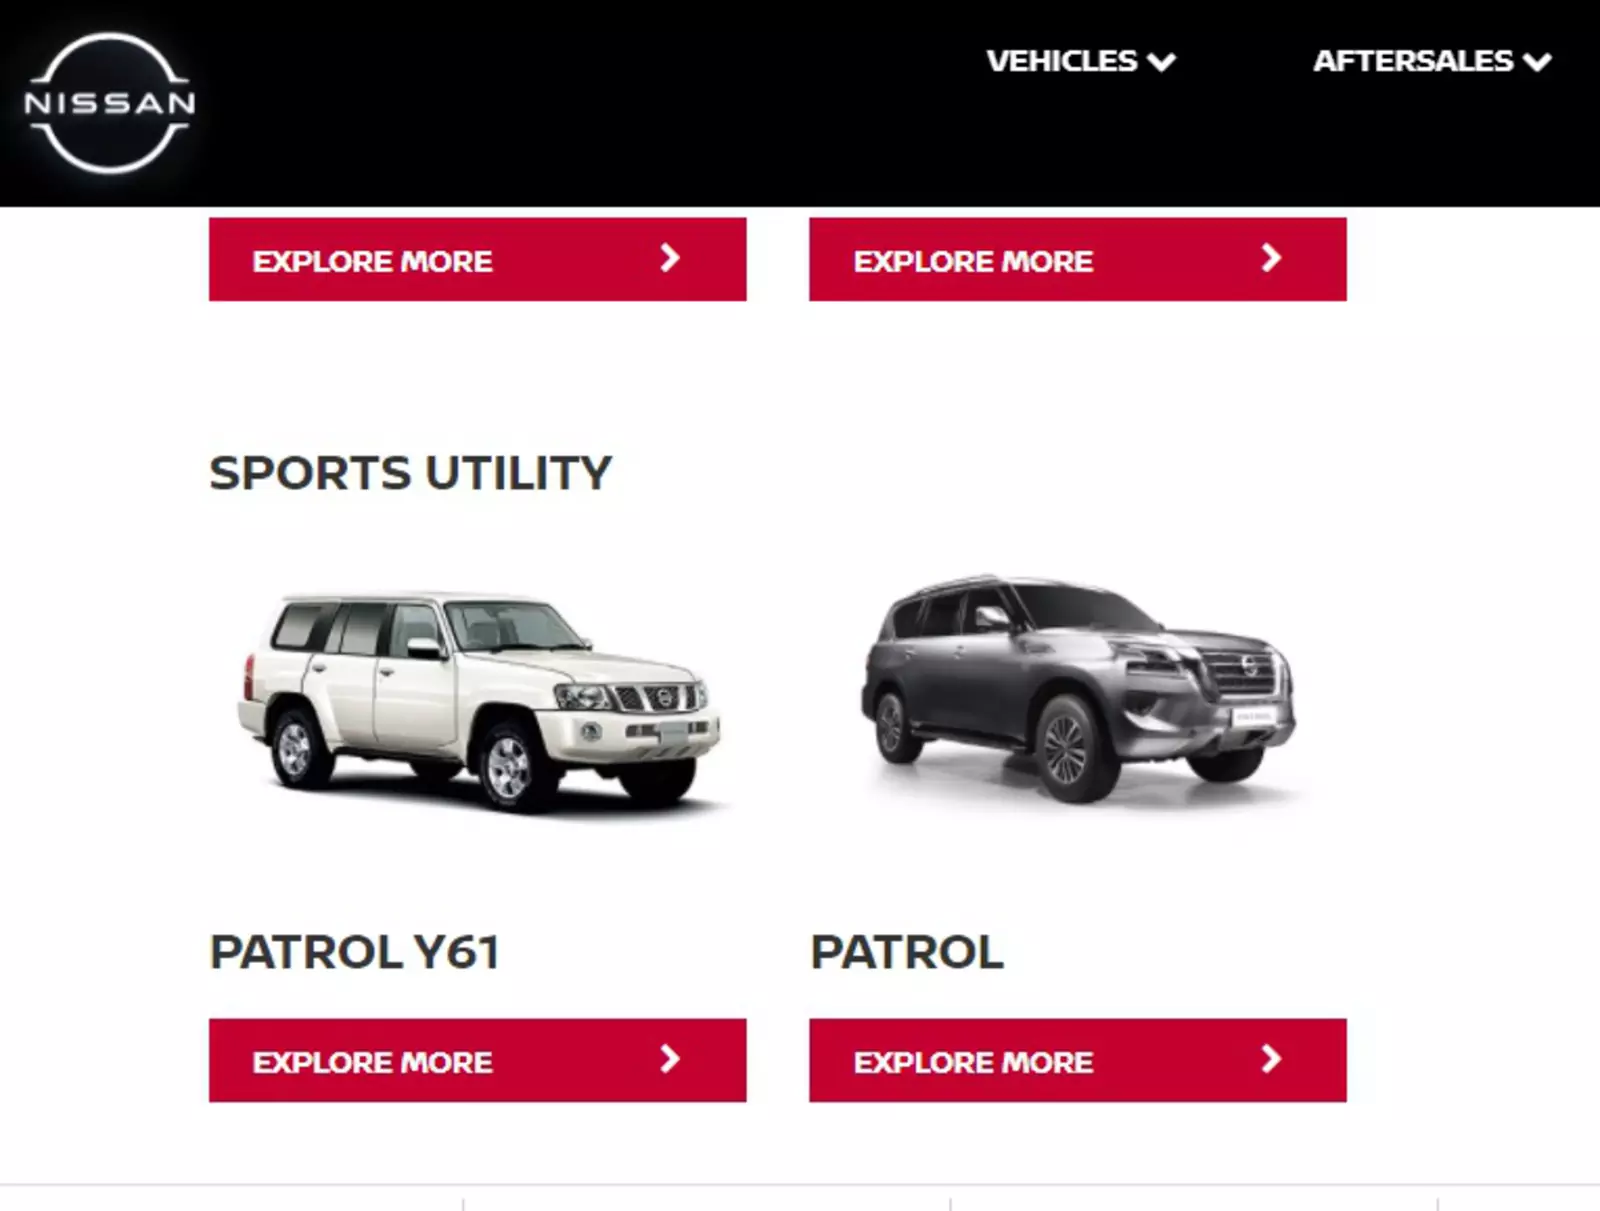Click the arrow icon on Patrol Y61 button
This screenshot has height=1211, width=1600.
[670, 1059]
